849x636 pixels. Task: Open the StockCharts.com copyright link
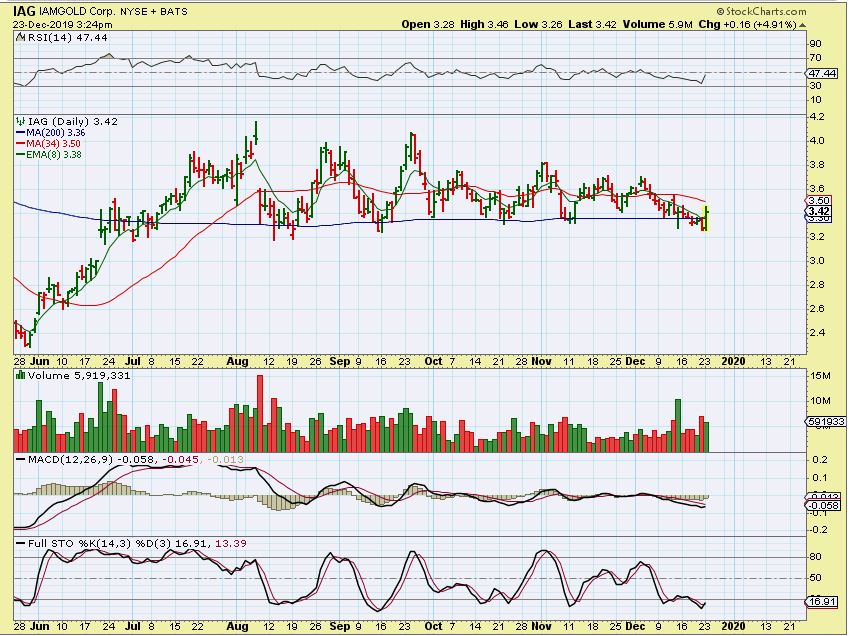(761, 11)
